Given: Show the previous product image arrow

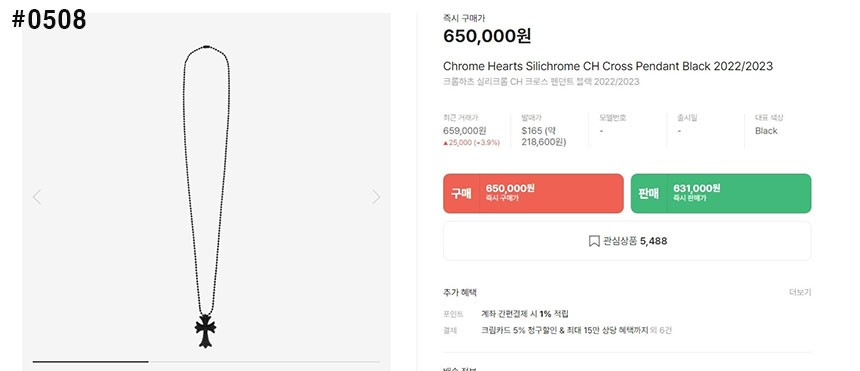Looking at the screenshot, I should [37, 197].
